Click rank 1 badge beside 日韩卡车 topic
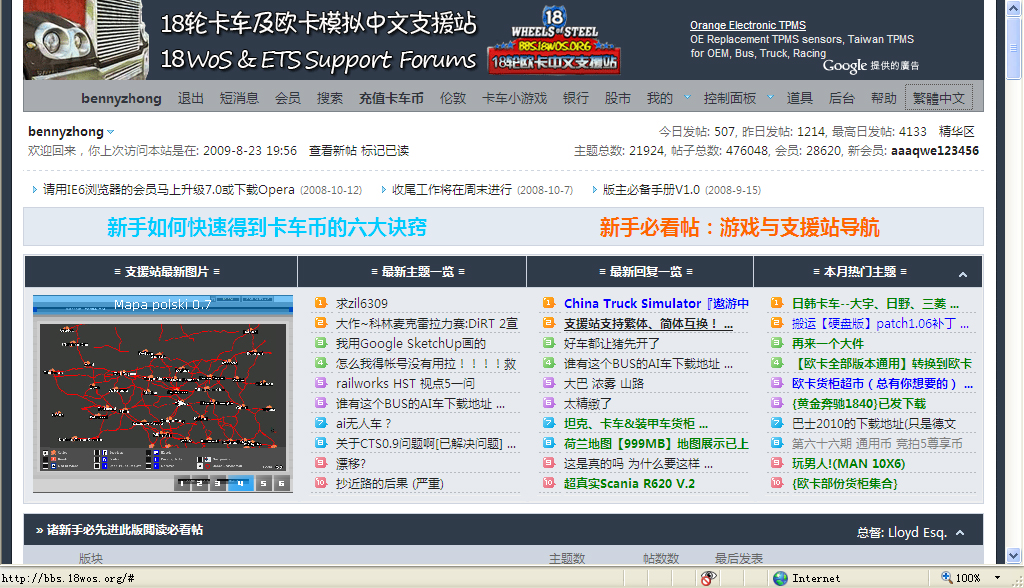The height and width of the screenshot is (588, 1024). [x=778, y=303]
